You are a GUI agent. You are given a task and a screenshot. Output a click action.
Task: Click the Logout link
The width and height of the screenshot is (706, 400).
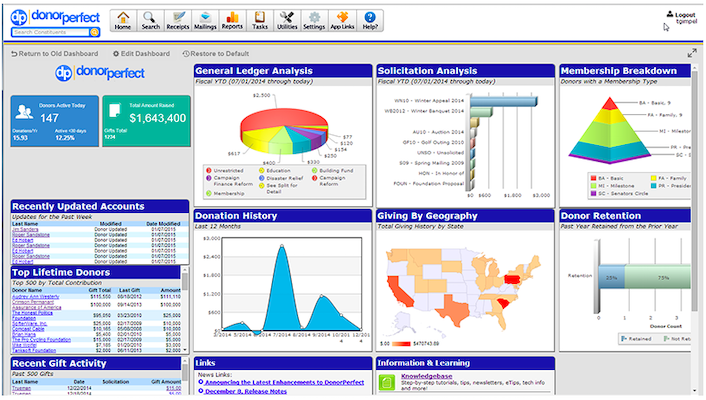(x=685, y=15)
